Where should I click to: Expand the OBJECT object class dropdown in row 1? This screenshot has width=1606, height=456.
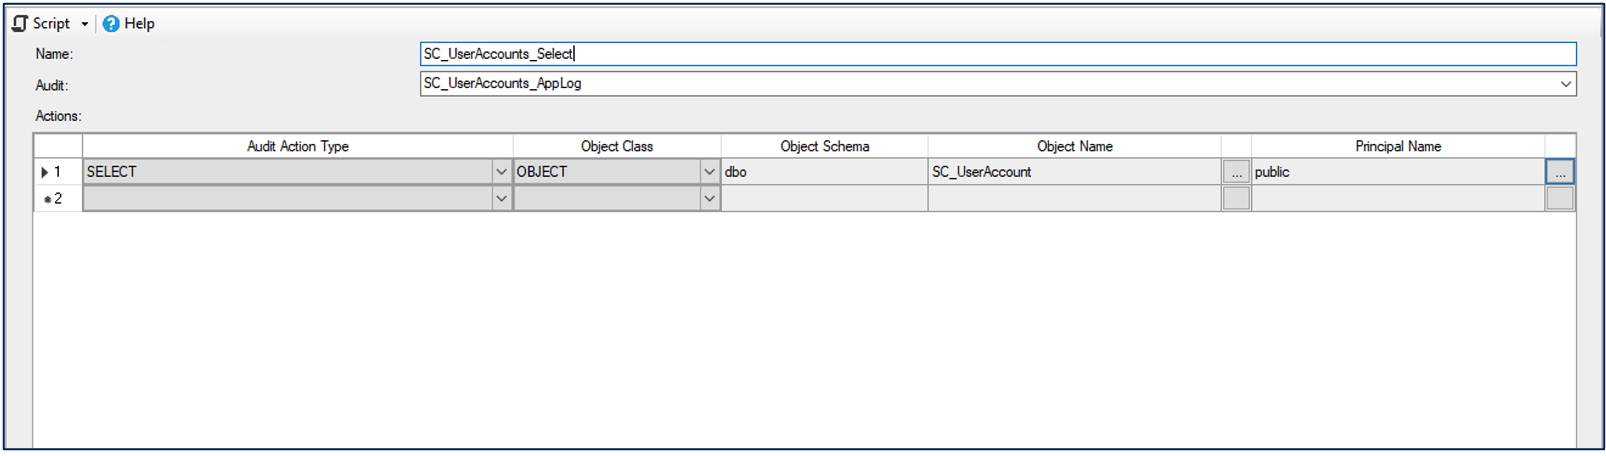[x=709, y=172]
